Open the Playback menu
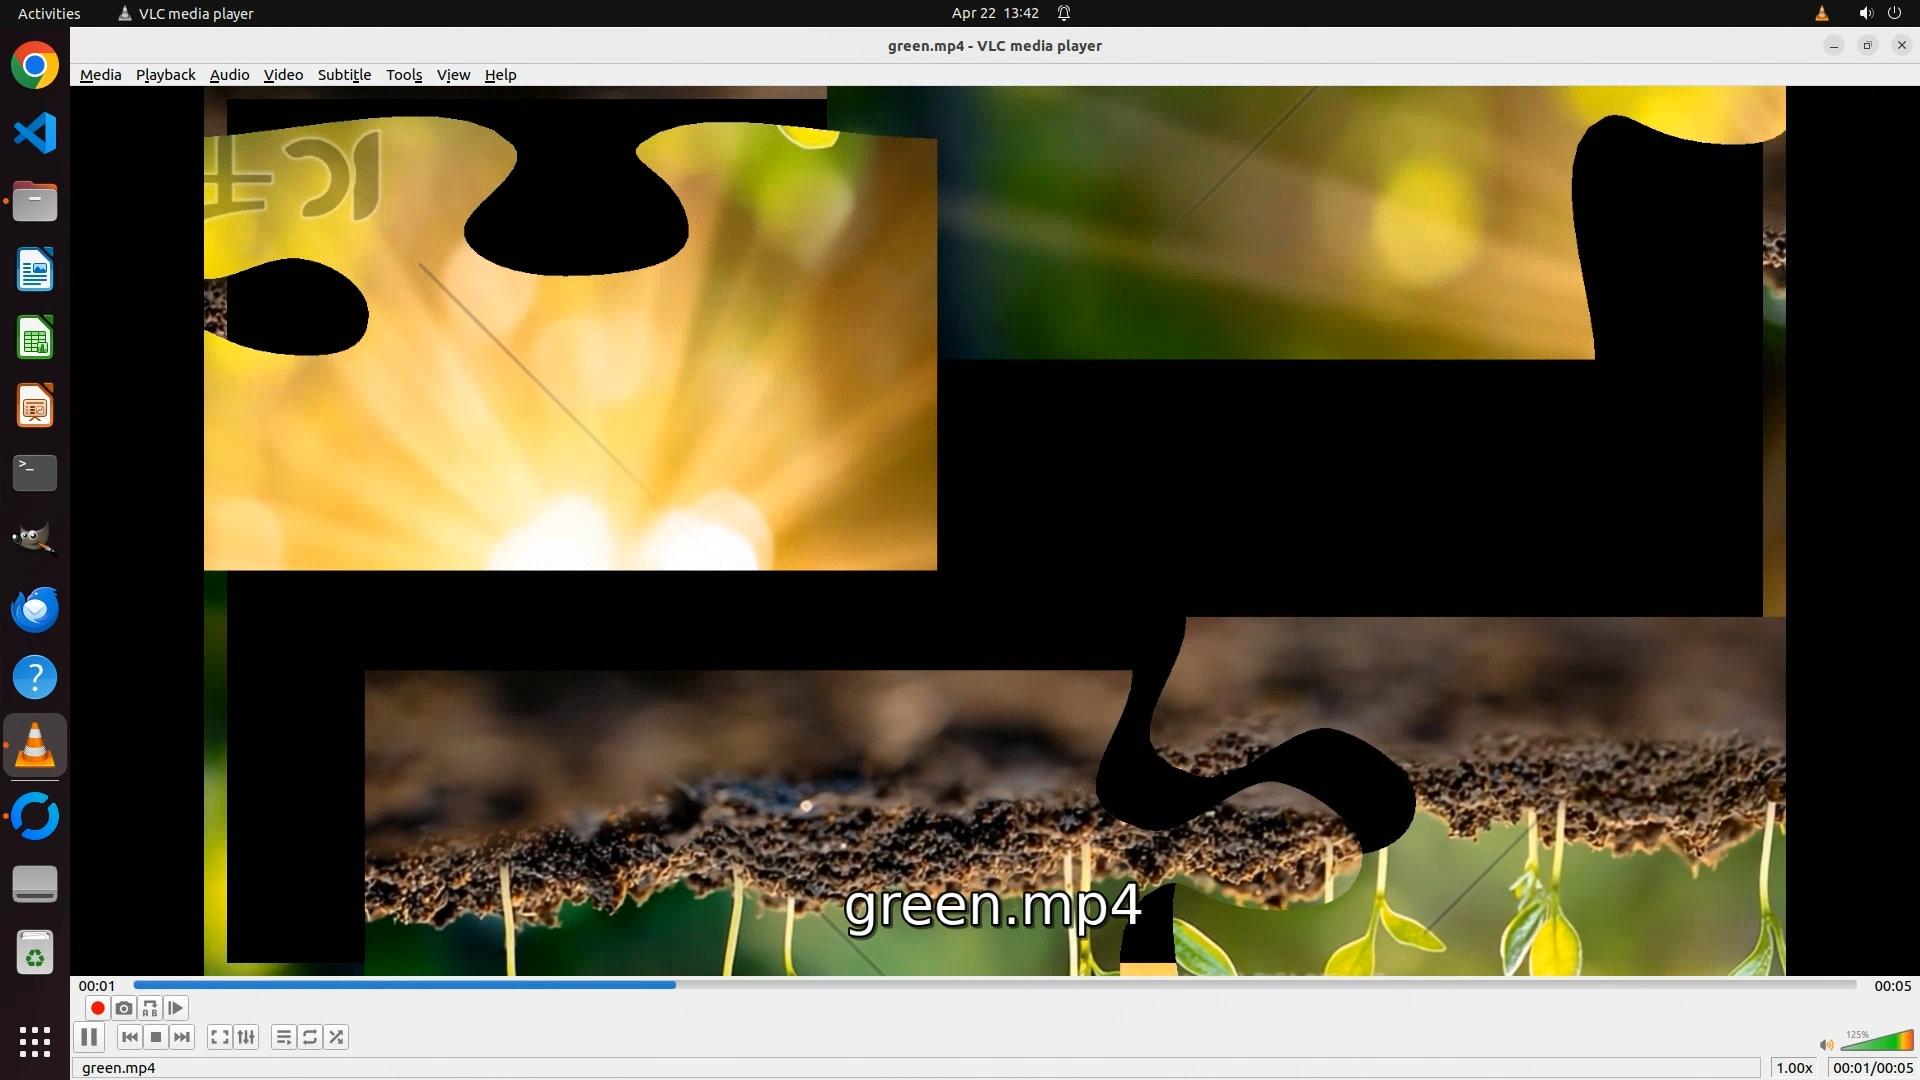The width and height of the screenshot is (1920, 1080). click(x=165, y=75)
